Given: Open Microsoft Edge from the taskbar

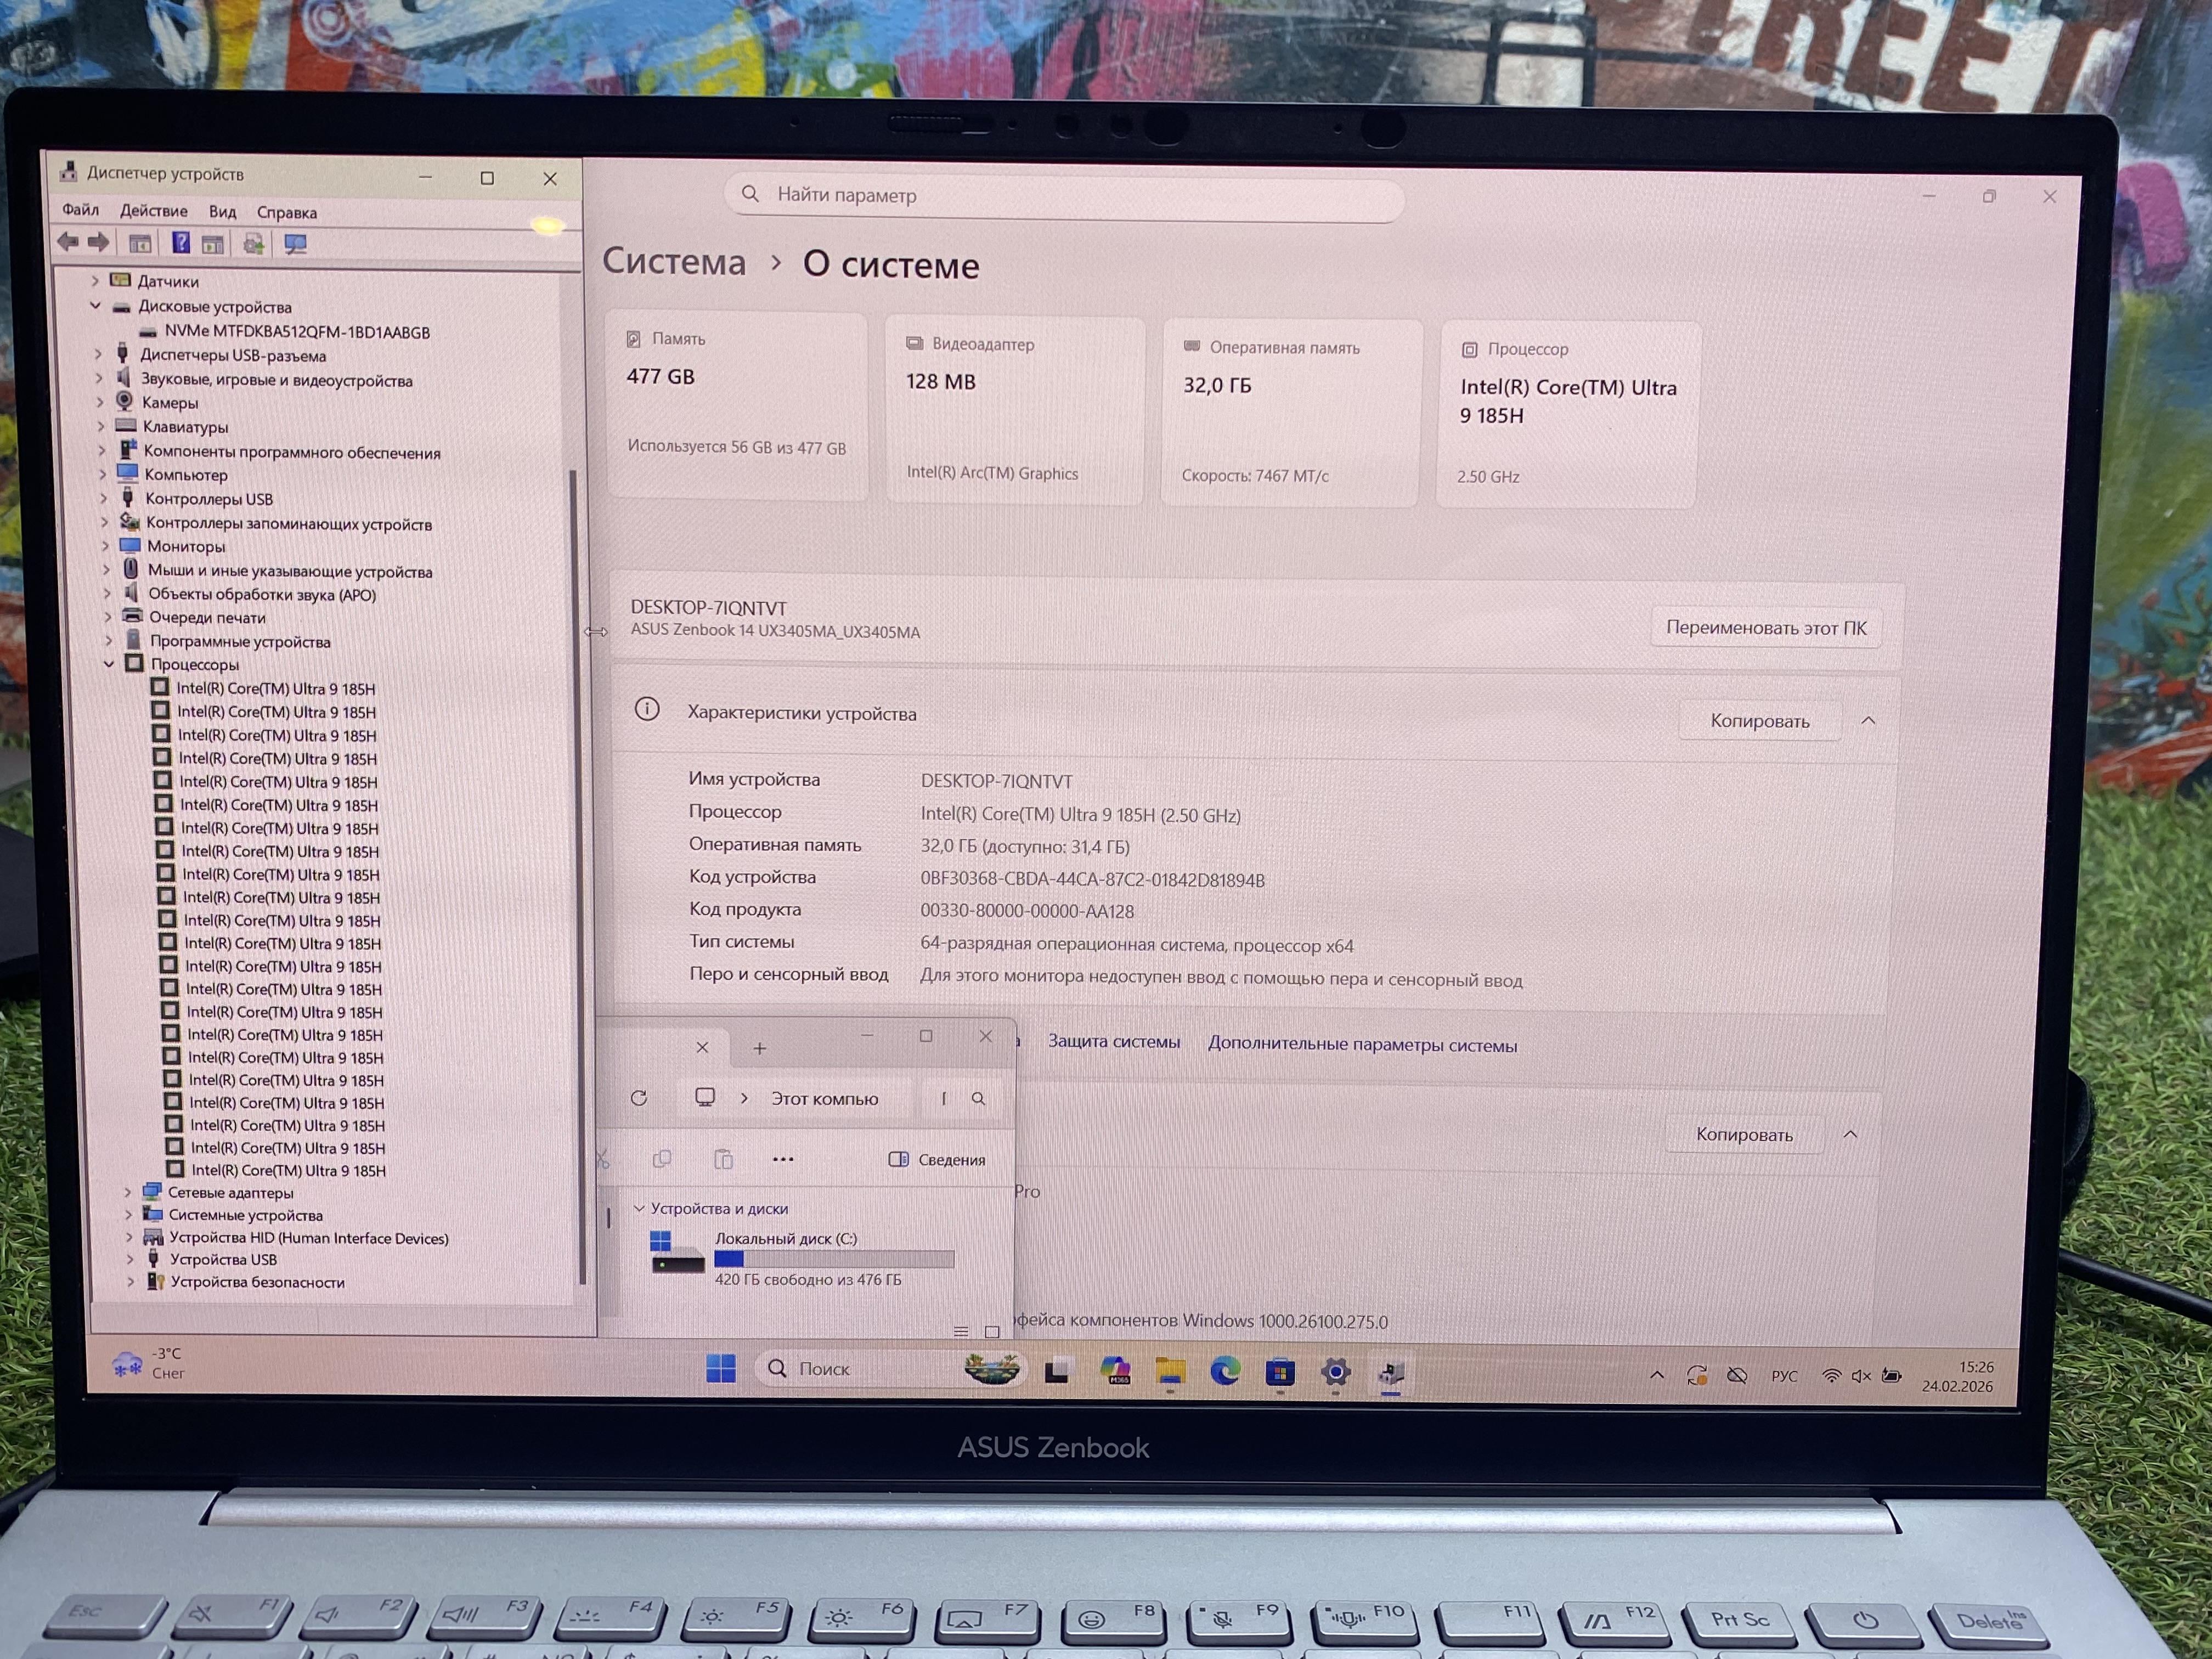Looking at the screenshot, I should [x=1225, y=1371].
